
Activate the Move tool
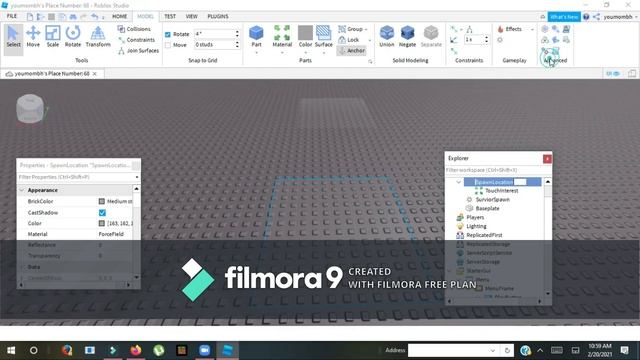(x=33, y=36)
